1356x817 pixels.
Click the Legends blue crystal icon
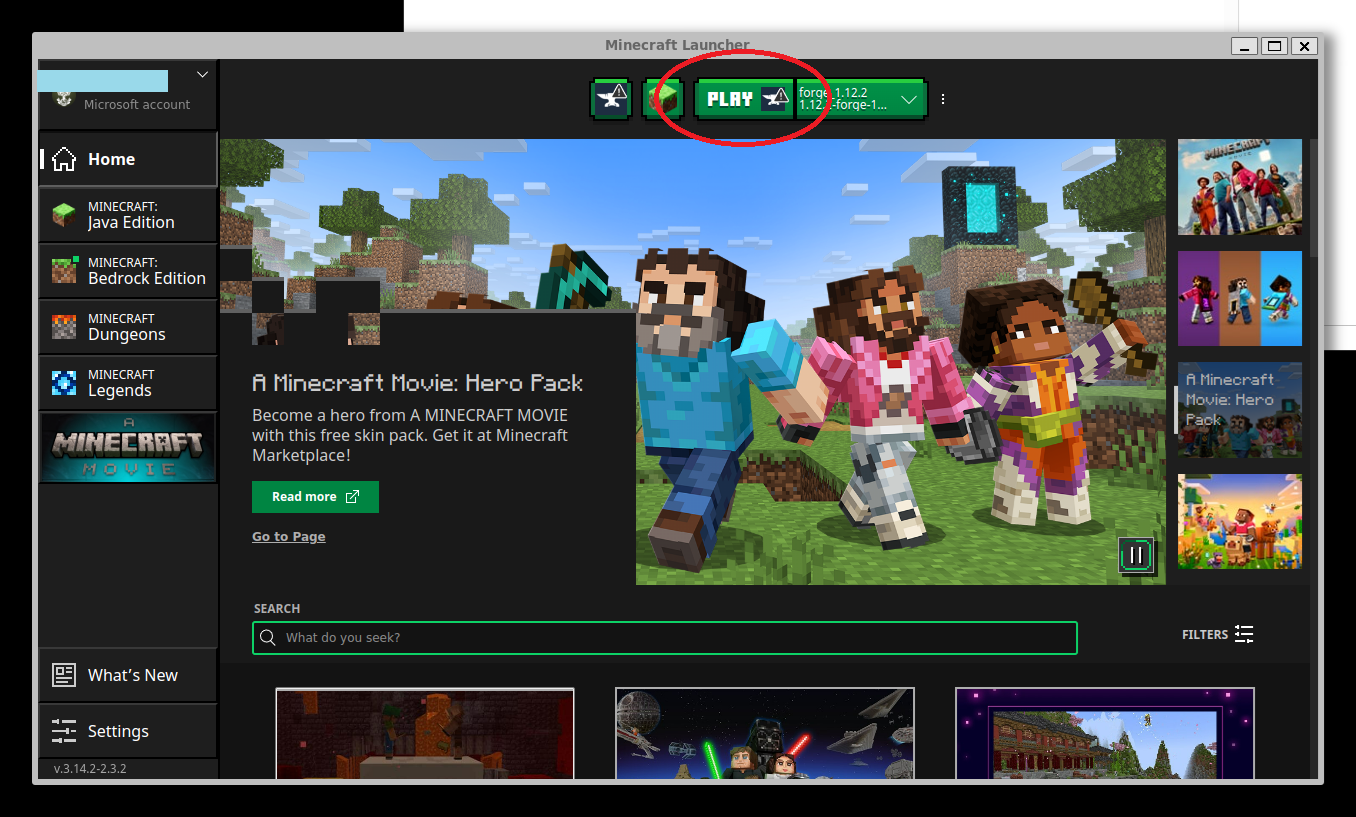tap(64, 383)
